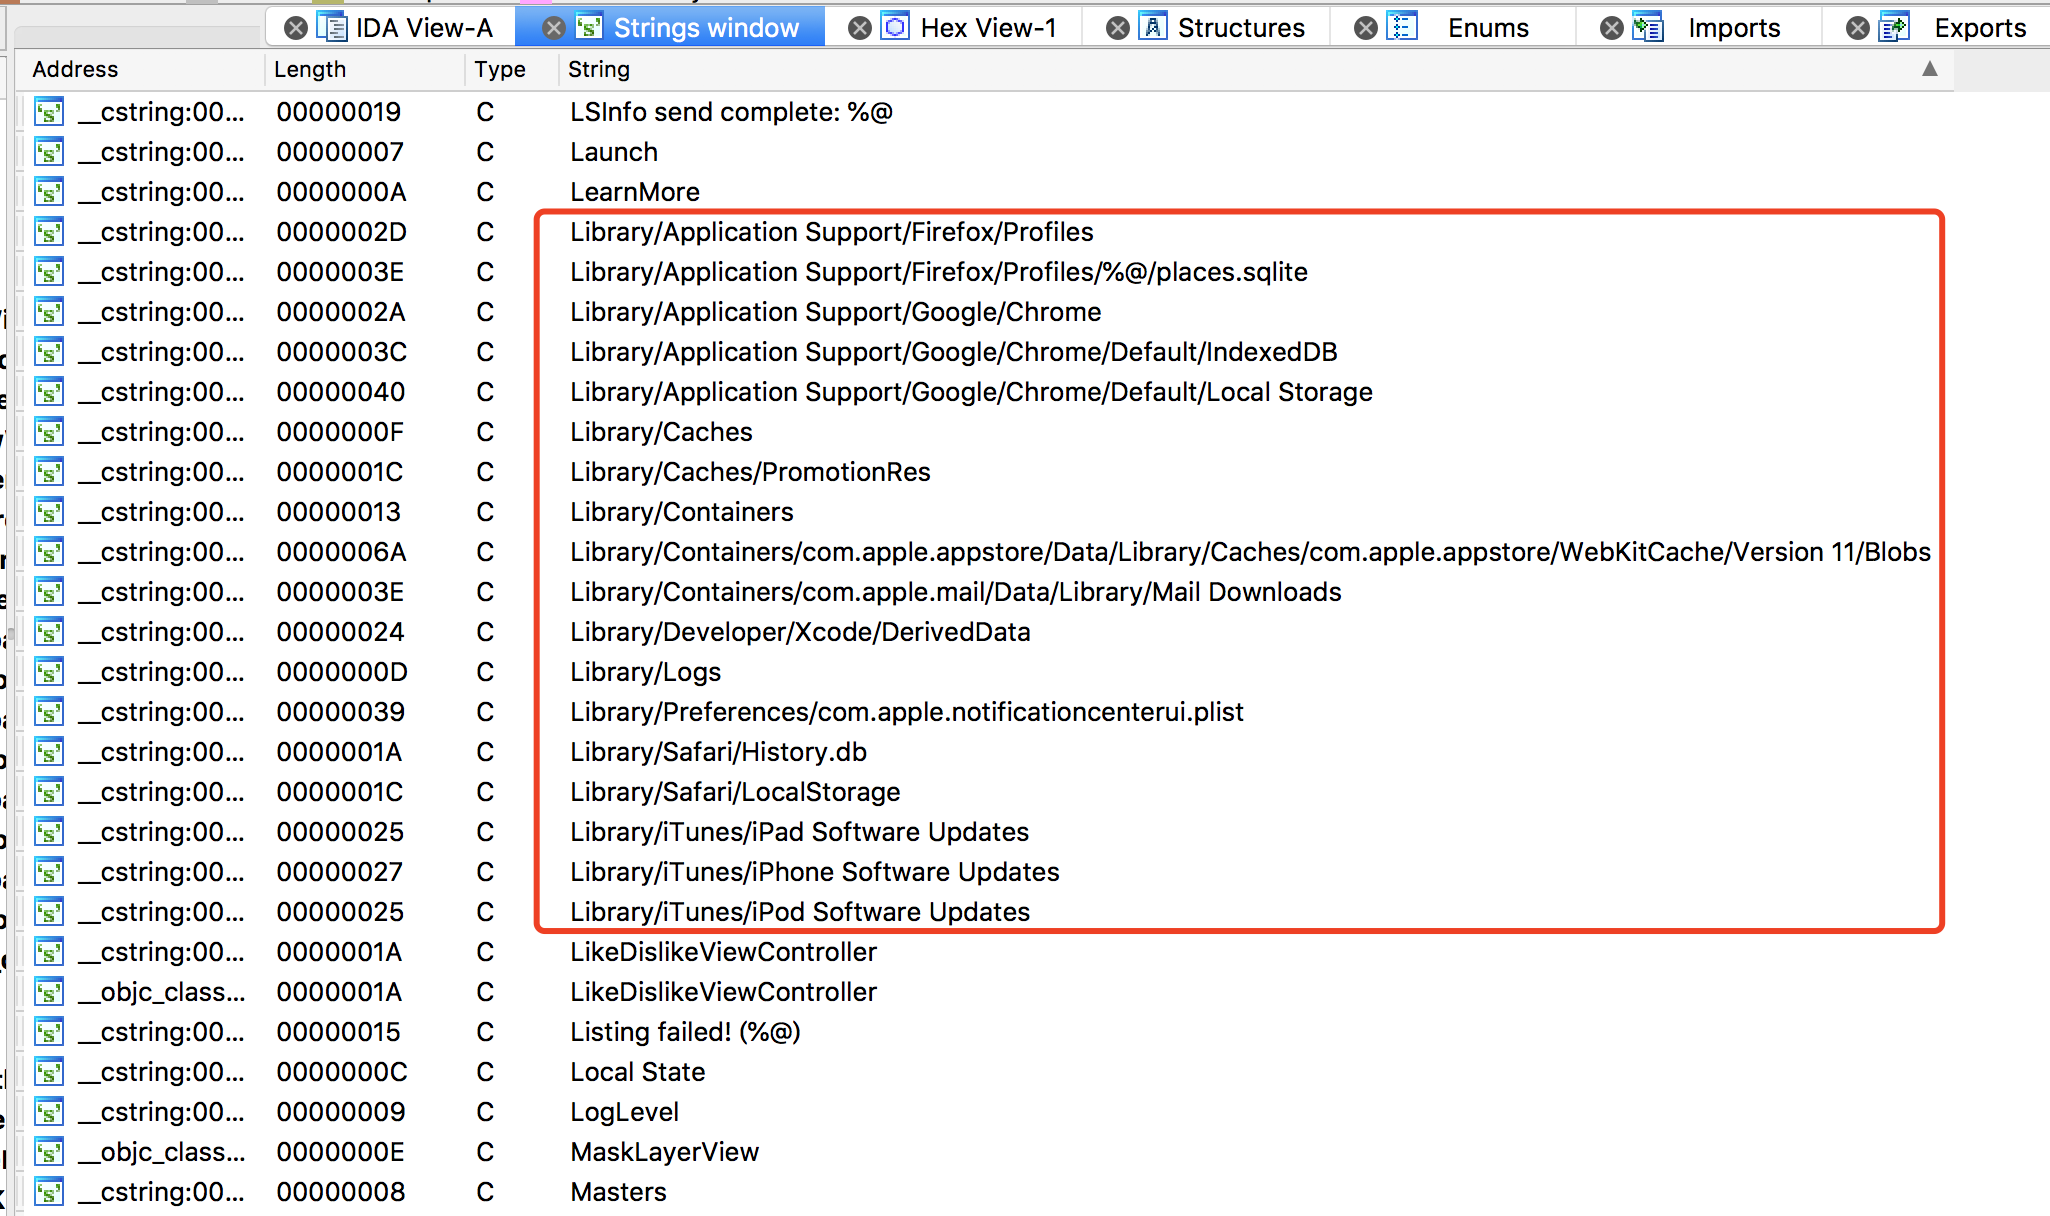Sort by the Address column header
This screenshot has width=2050, height=1216.
[75, 69]
